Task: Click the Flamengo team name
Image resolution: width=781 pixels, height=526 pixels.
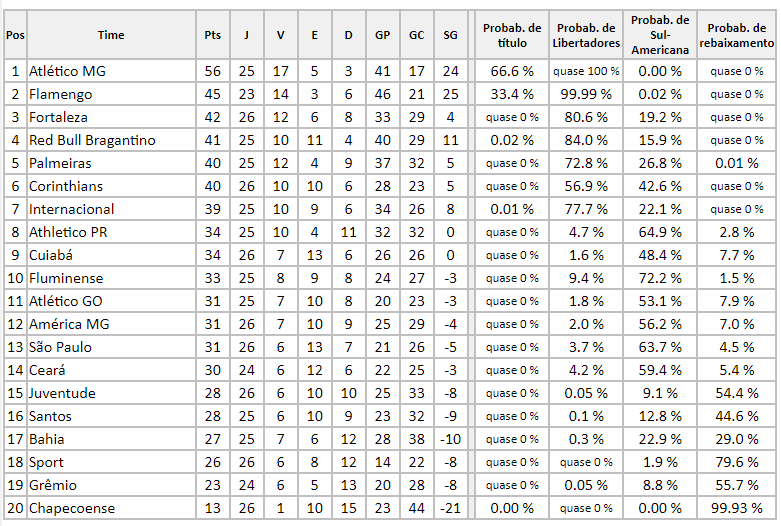Action: [60, 95]
